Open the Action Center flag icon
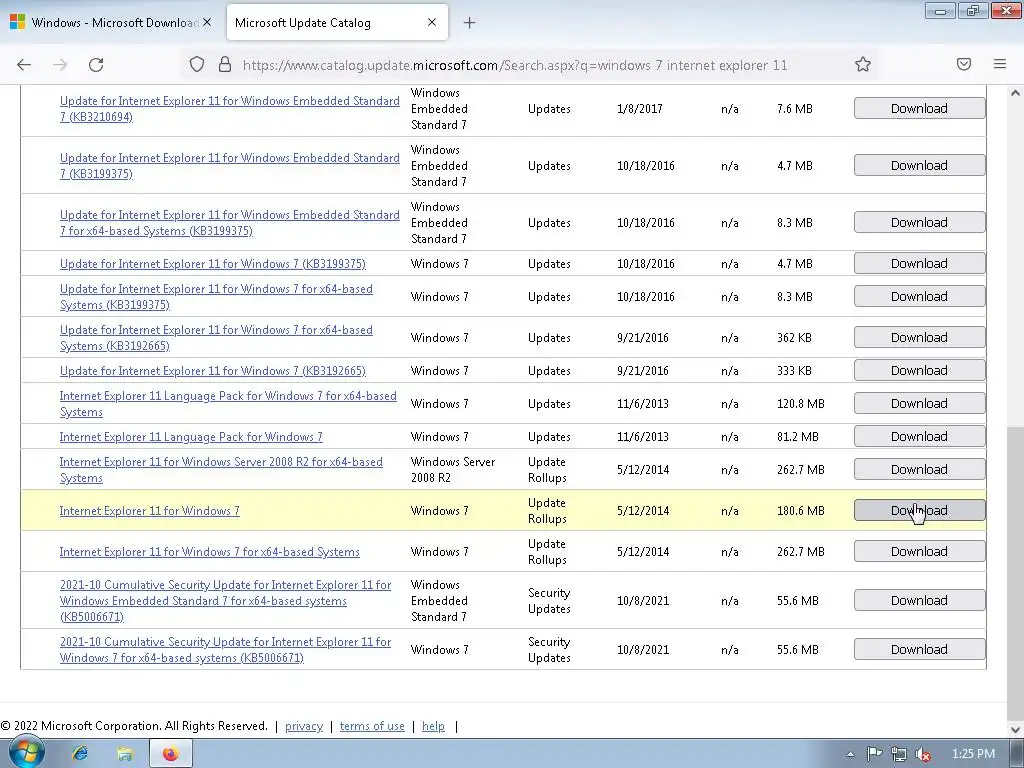 click(874, 754)
